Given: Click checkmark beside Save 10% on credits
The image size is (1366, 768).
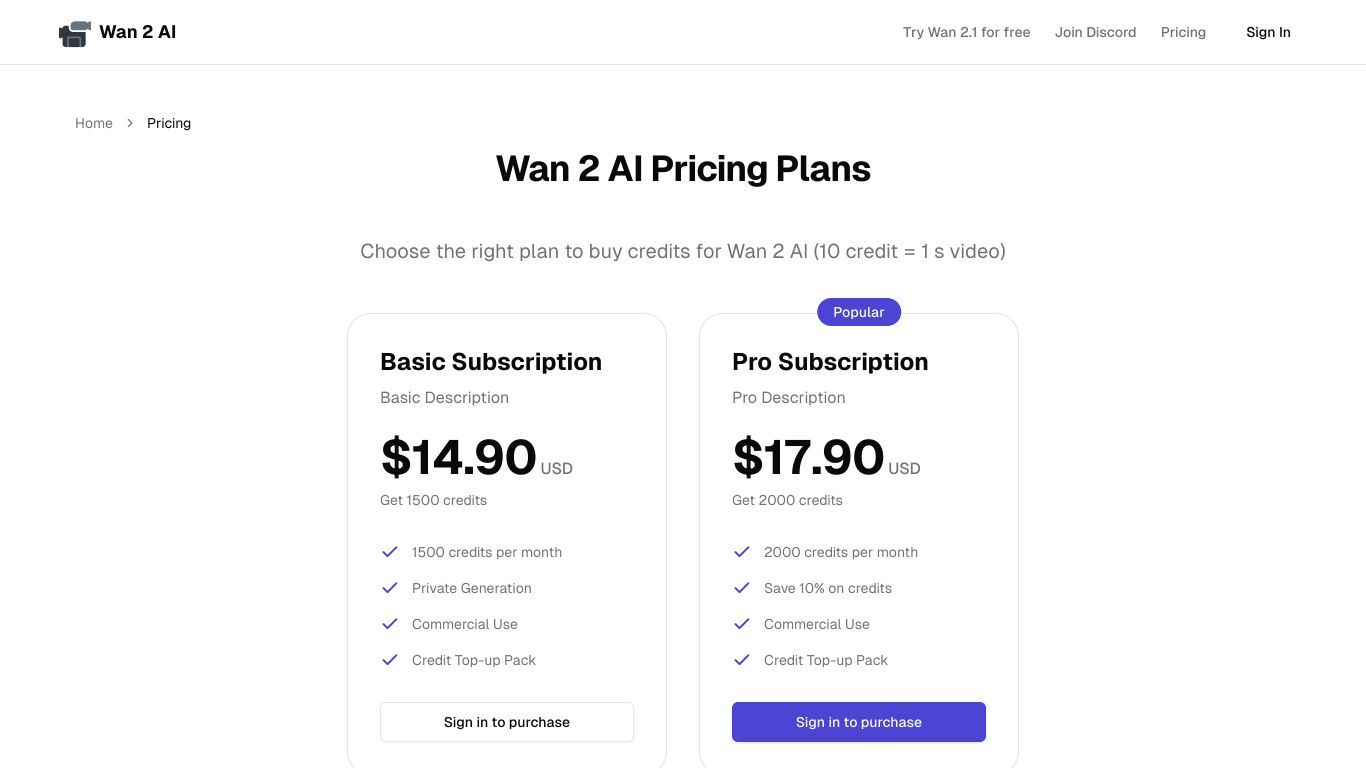Looking at the screenshot, I should (x=742, y=588).
